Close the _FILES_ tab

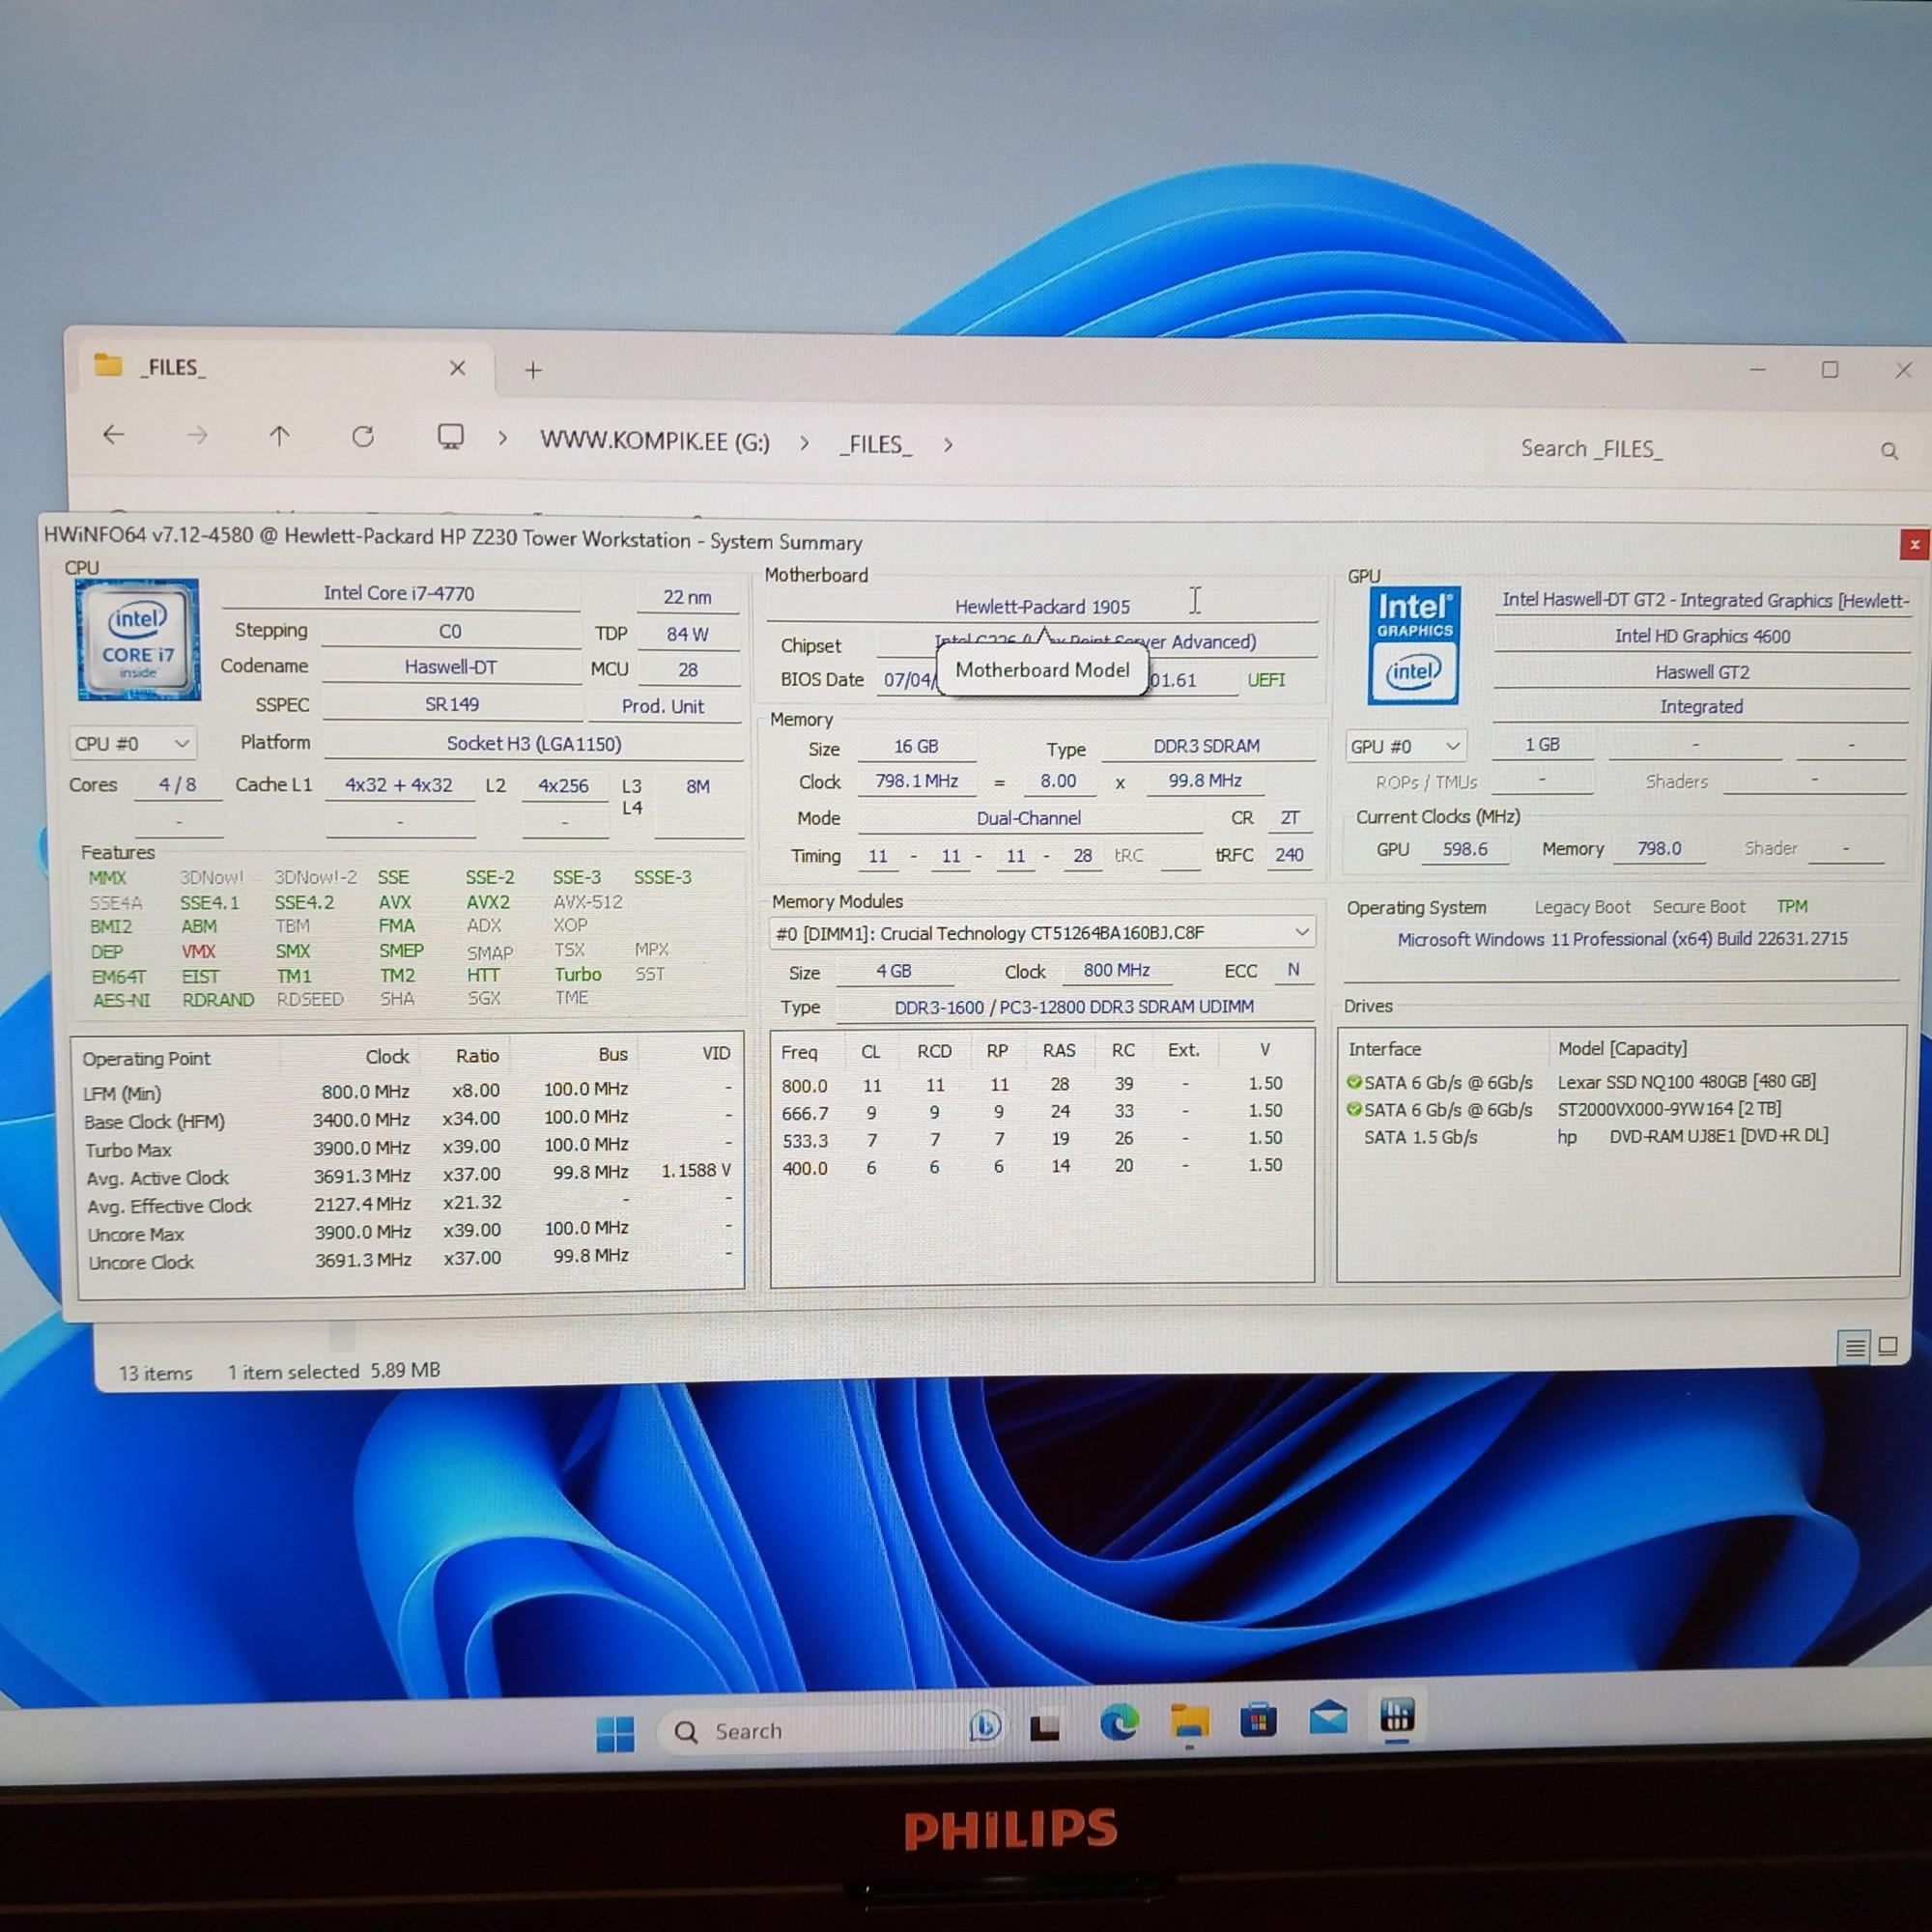pos(457,368)
